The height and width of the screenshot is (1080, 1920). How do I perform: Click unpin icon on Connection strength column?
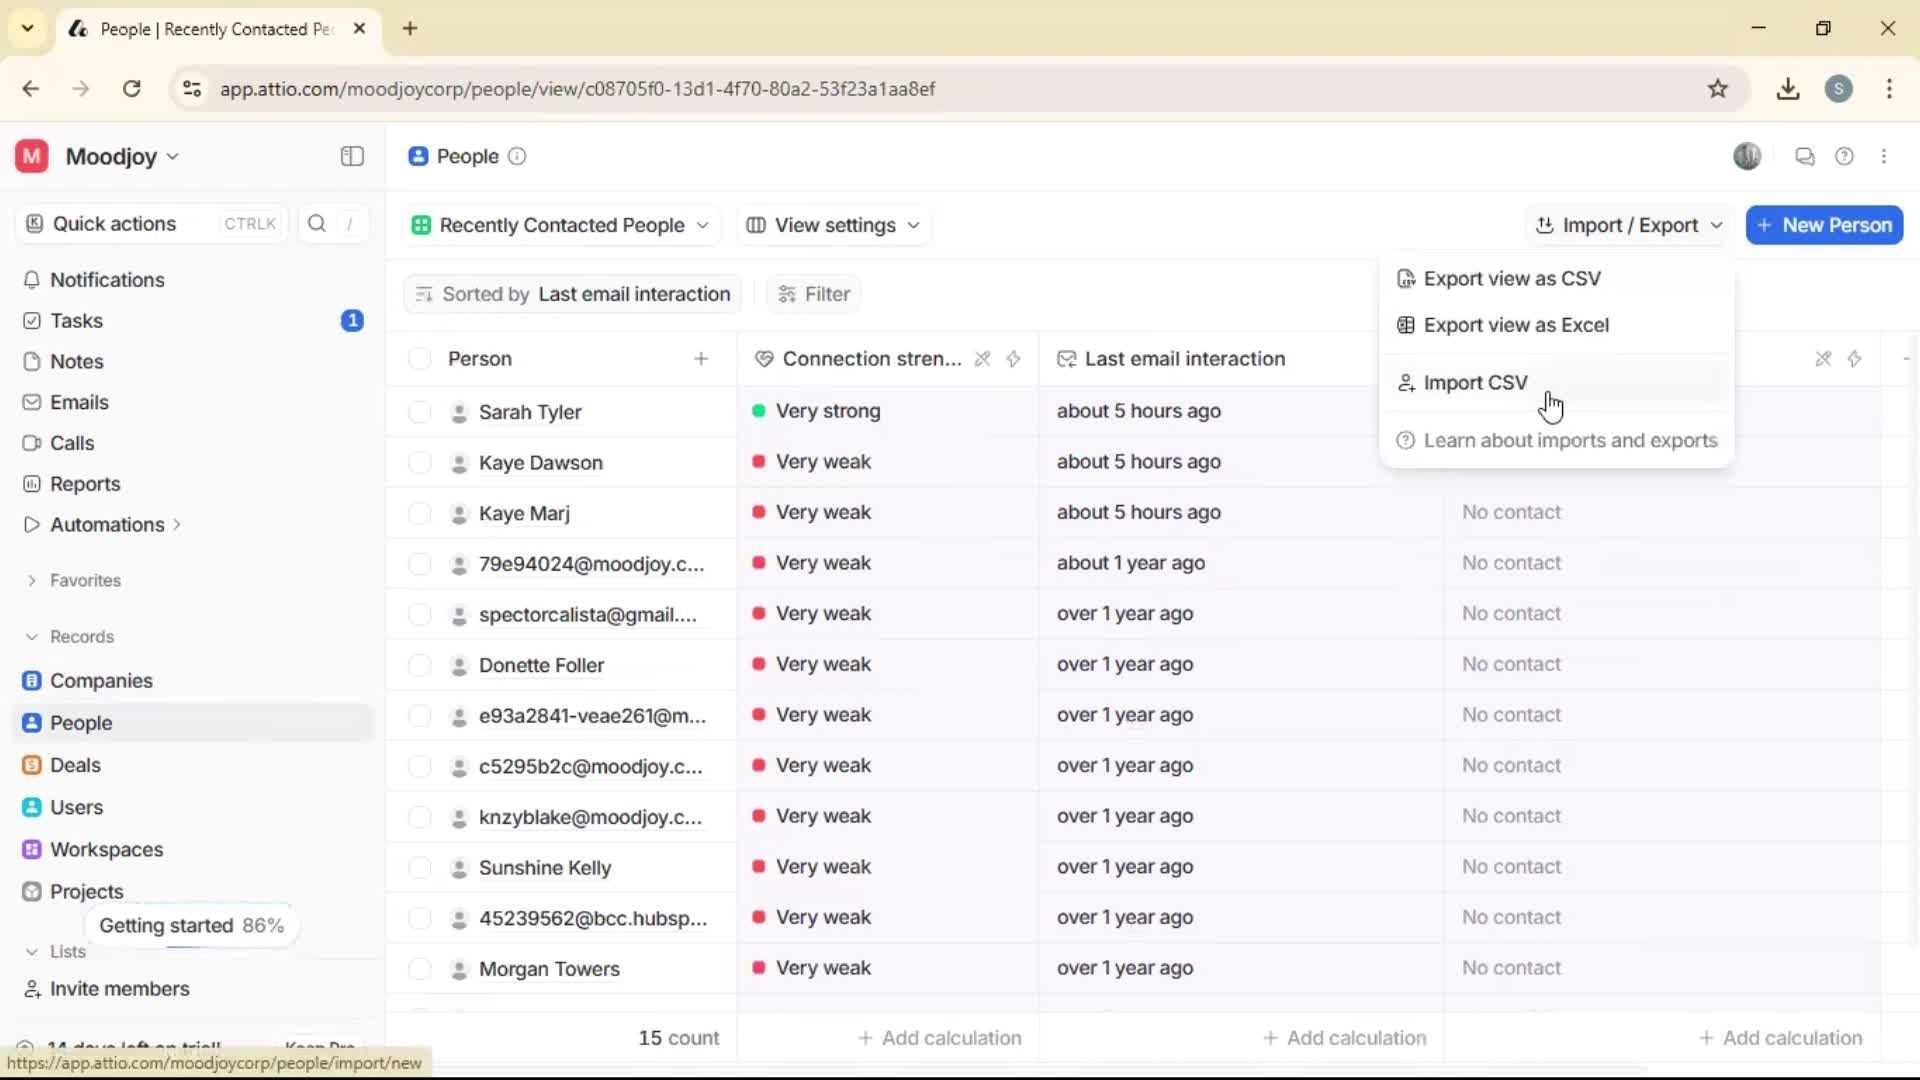pyautogui.click(x=982, y=359)
